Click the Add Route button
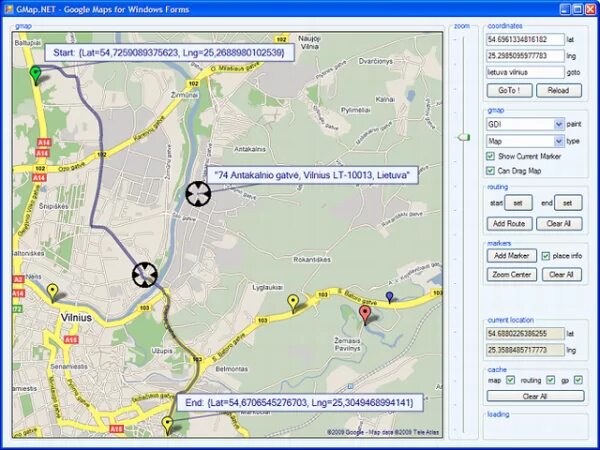The width and height of the screenshot is (600, 450). point(509,223)
